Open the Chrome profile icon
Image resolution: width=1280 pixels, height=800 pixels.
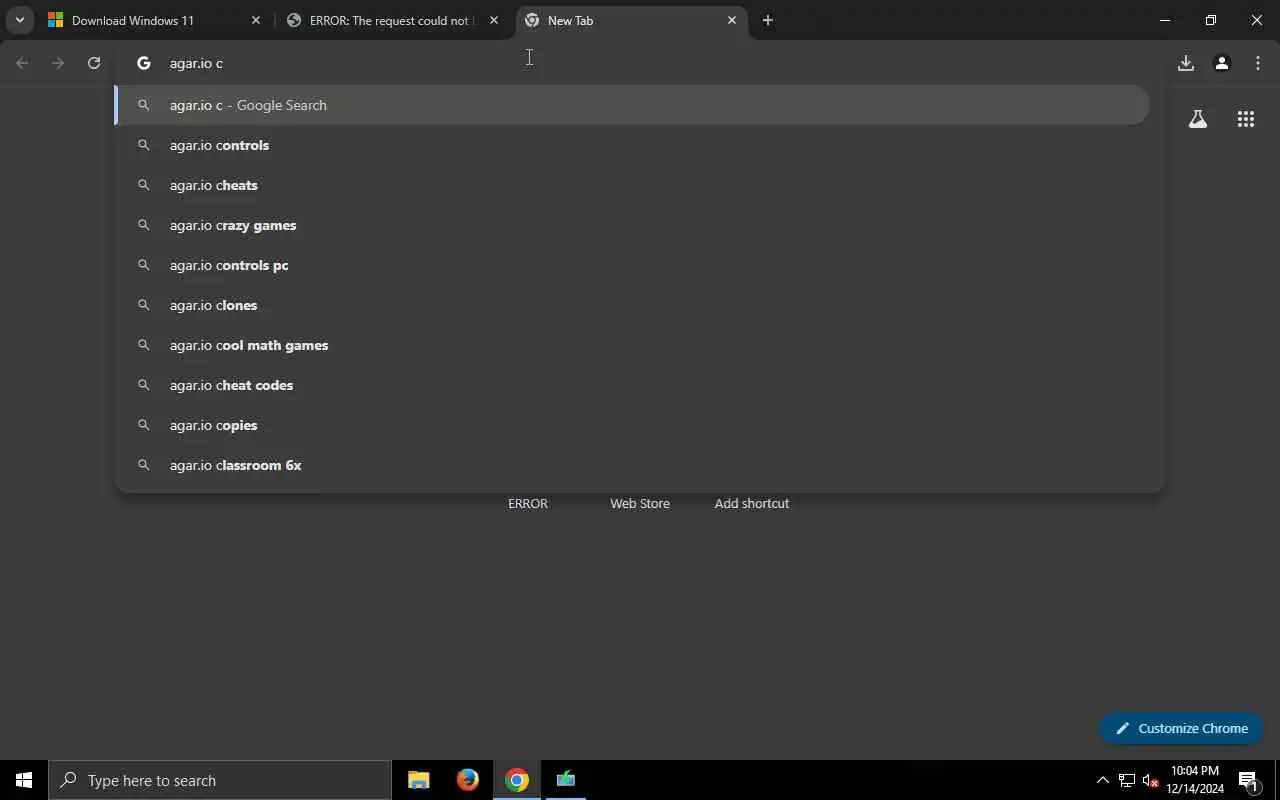click(1222, 63)
